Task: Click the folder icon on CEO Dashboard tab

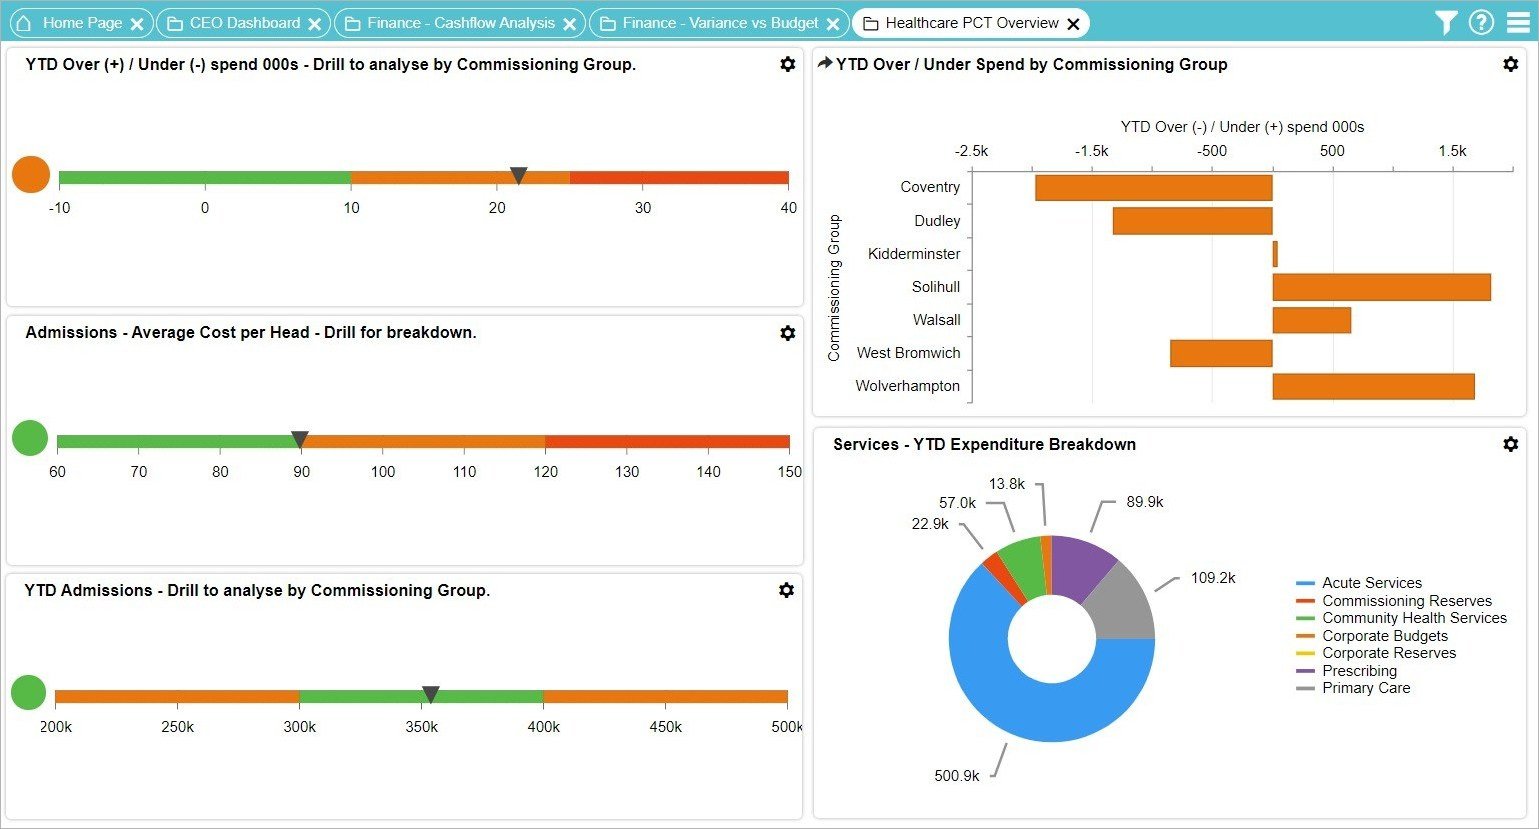Action: (175, 22)
